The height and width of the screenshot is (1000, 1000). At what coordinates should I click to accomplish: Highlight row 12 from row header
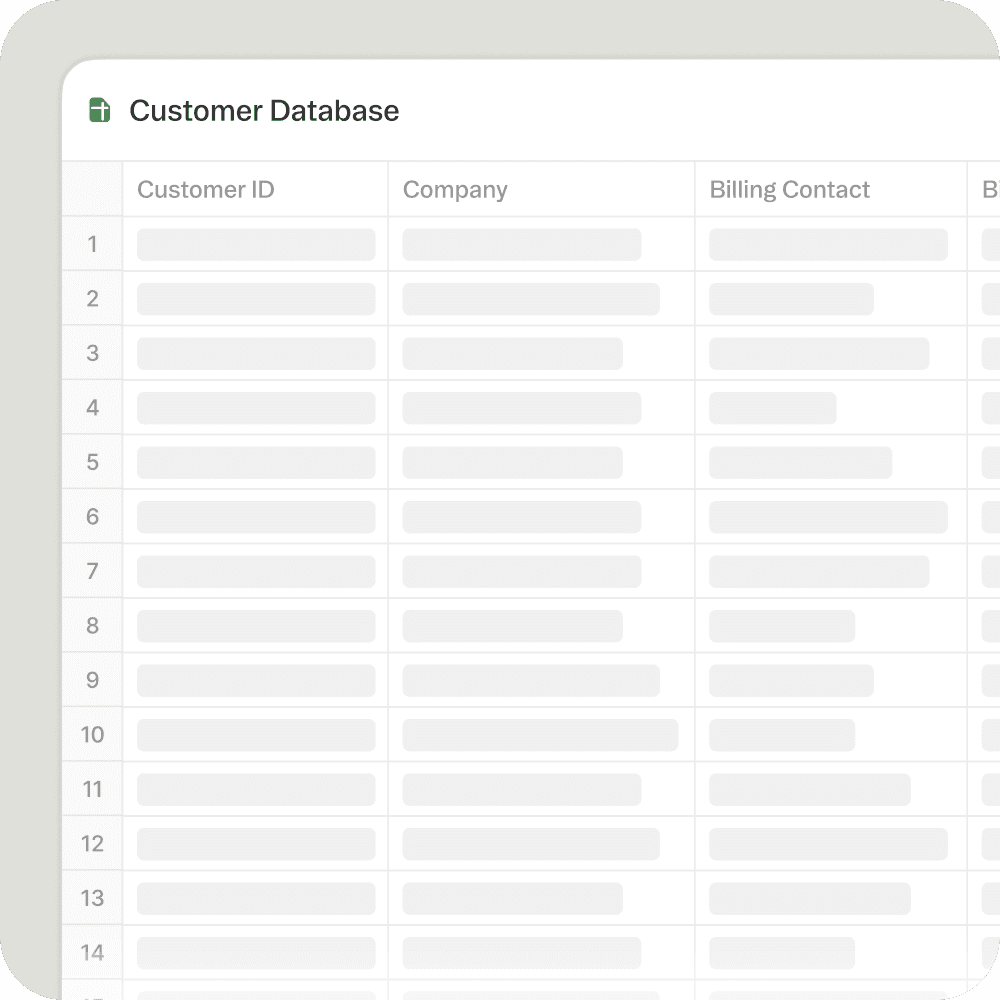point(92,844)
